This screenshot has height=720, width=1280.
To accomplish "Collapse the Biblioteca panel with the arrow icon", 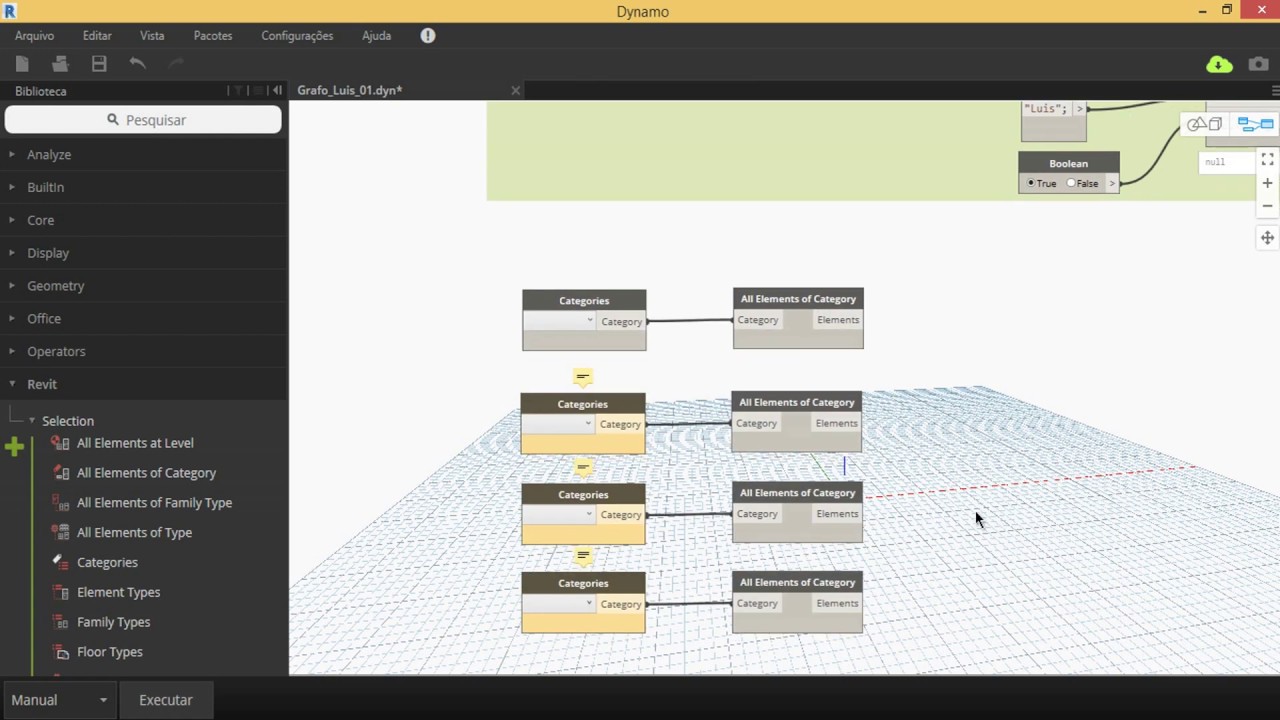I will 277,91.
